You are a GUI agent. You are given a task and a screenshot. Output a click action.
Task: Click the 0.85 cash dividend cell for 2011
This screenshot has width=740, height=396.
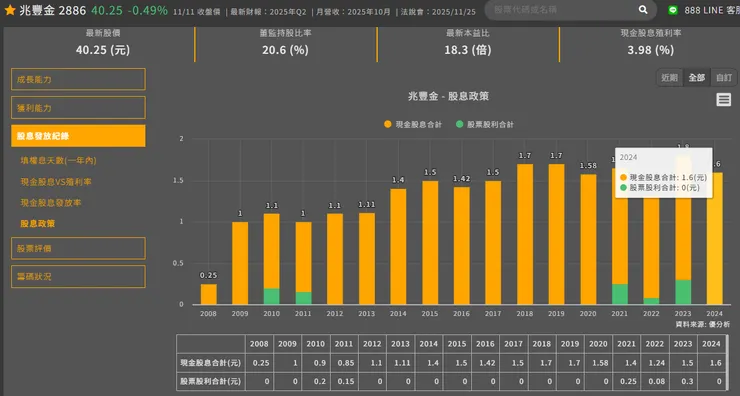pyautogui.click(x=345, y=363)
